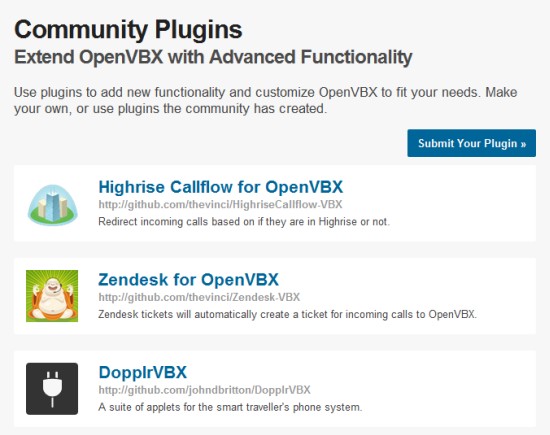The height and width of the screenshot is (435, 550).
Task: Select the Zendesk tickets description text
Action: 287,314
